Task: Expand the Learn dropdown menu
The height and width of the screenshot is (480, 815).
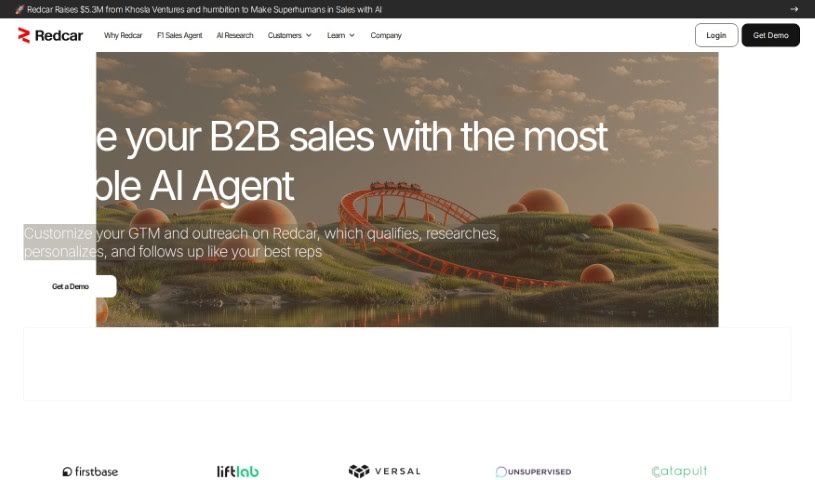Action: [x=340, y=35]
